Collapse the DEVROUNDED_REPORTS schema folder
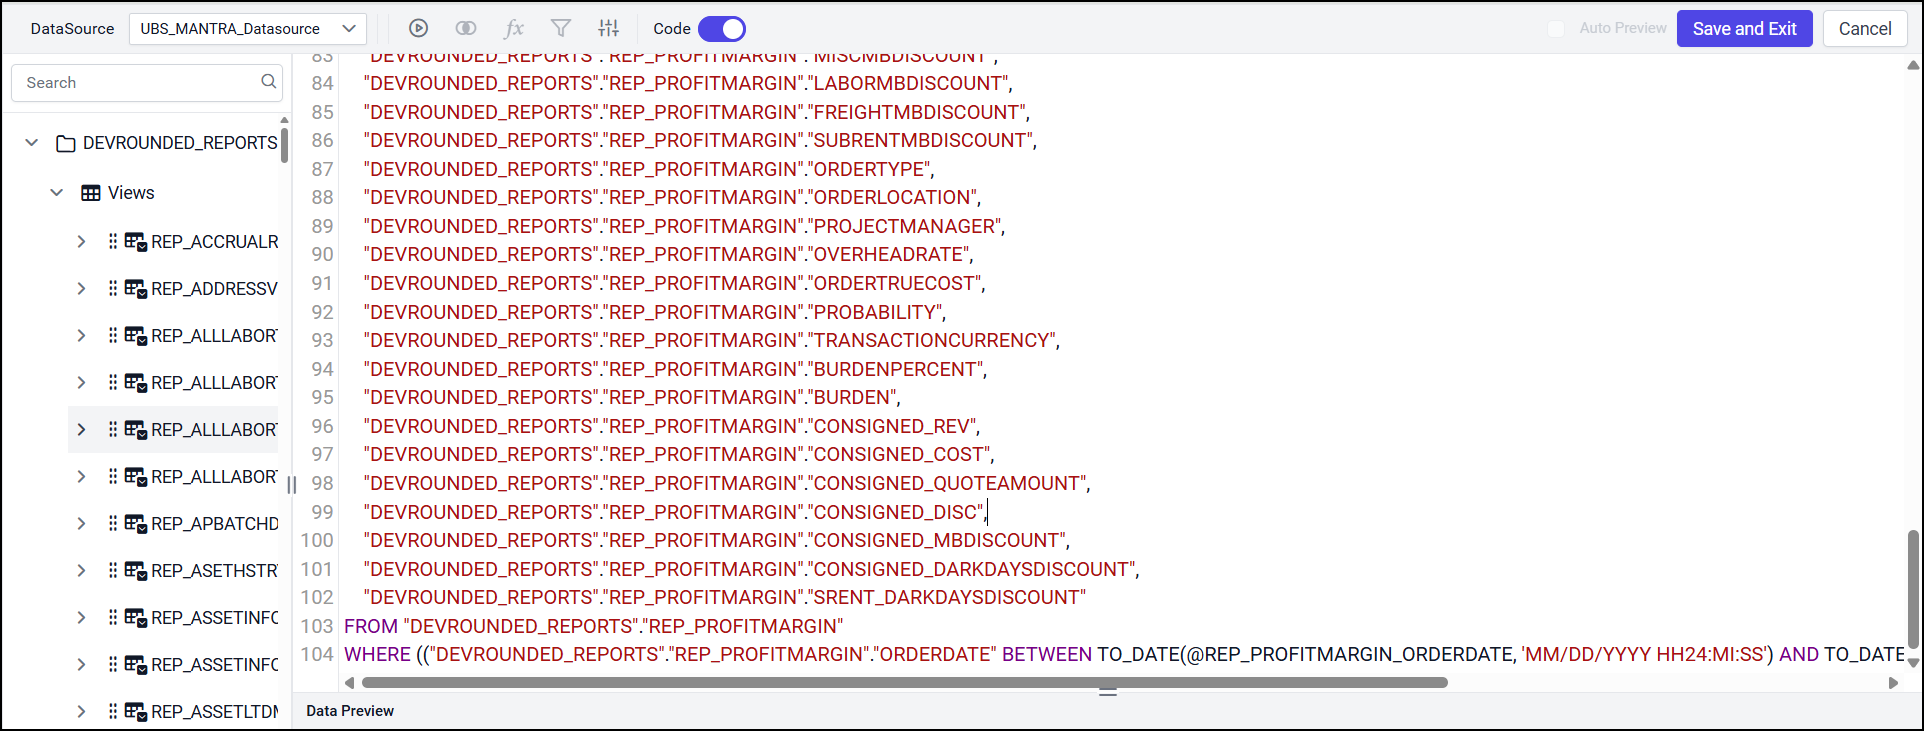The image size is (1924, 731). [32, 143]
